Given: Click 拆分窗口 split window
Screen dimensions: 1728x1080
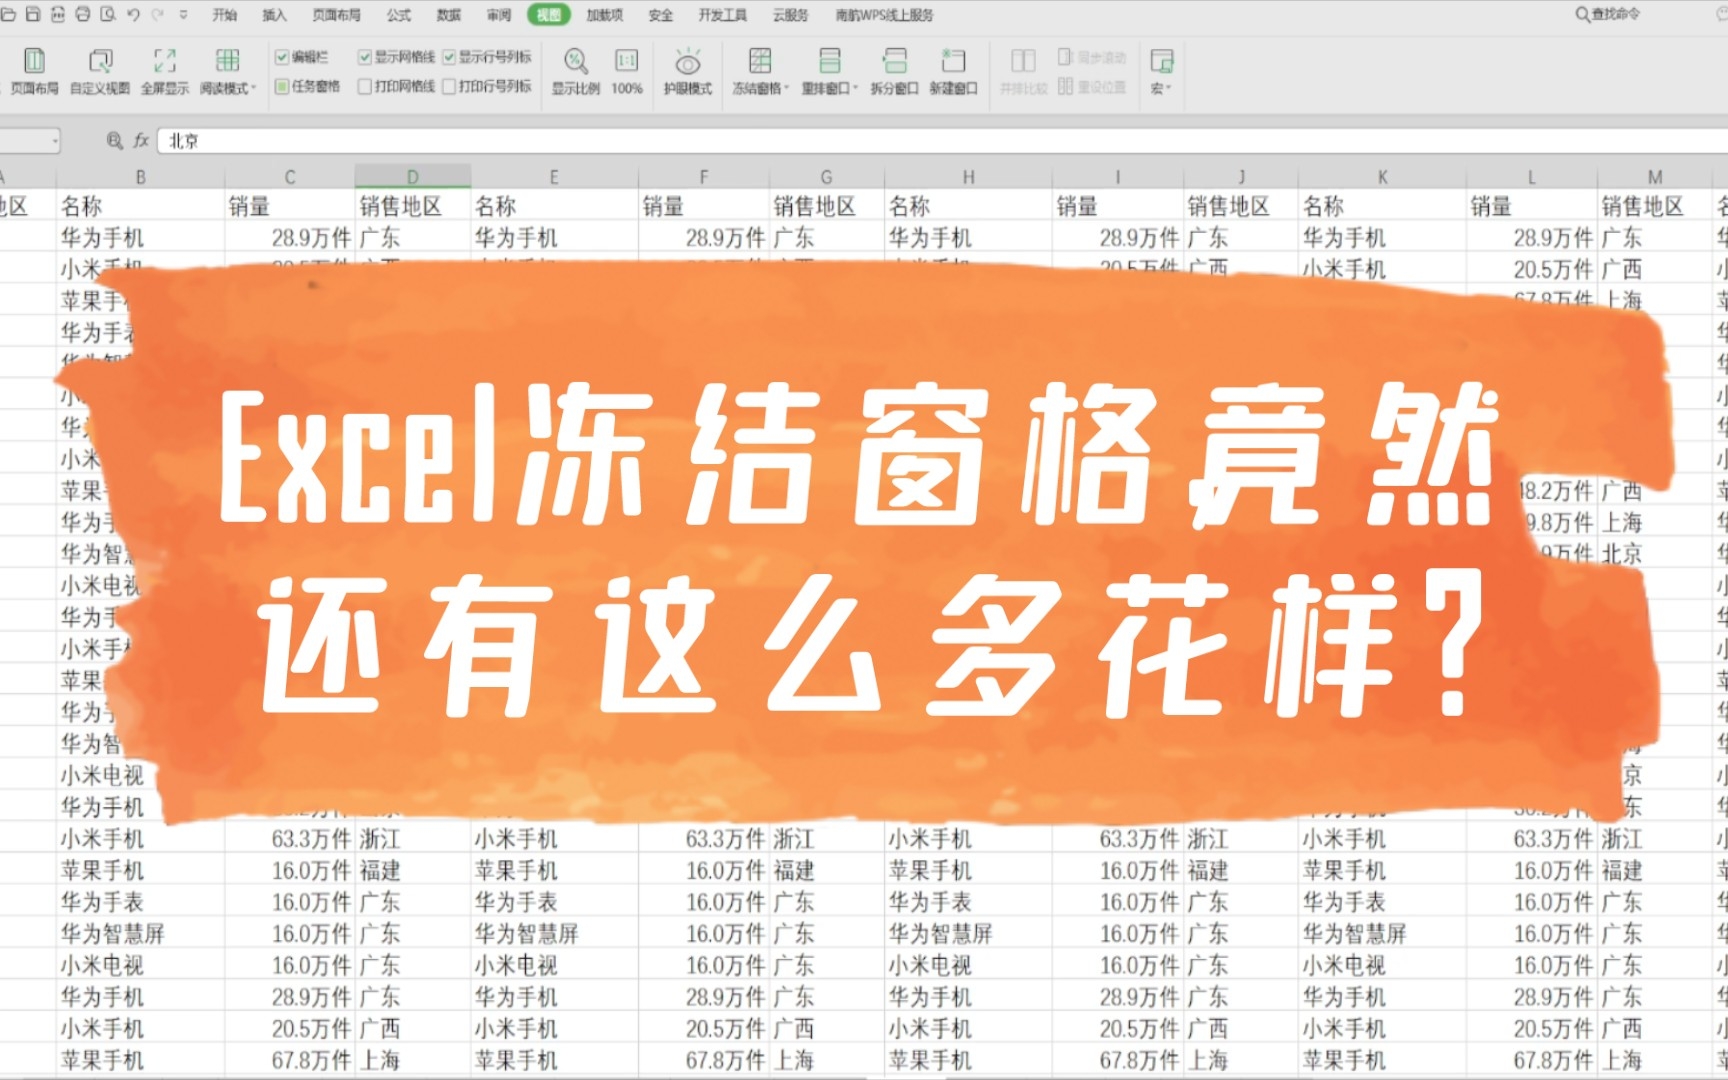Looking at the screenshot, I should pyautogui.click(x=893, y=70).
